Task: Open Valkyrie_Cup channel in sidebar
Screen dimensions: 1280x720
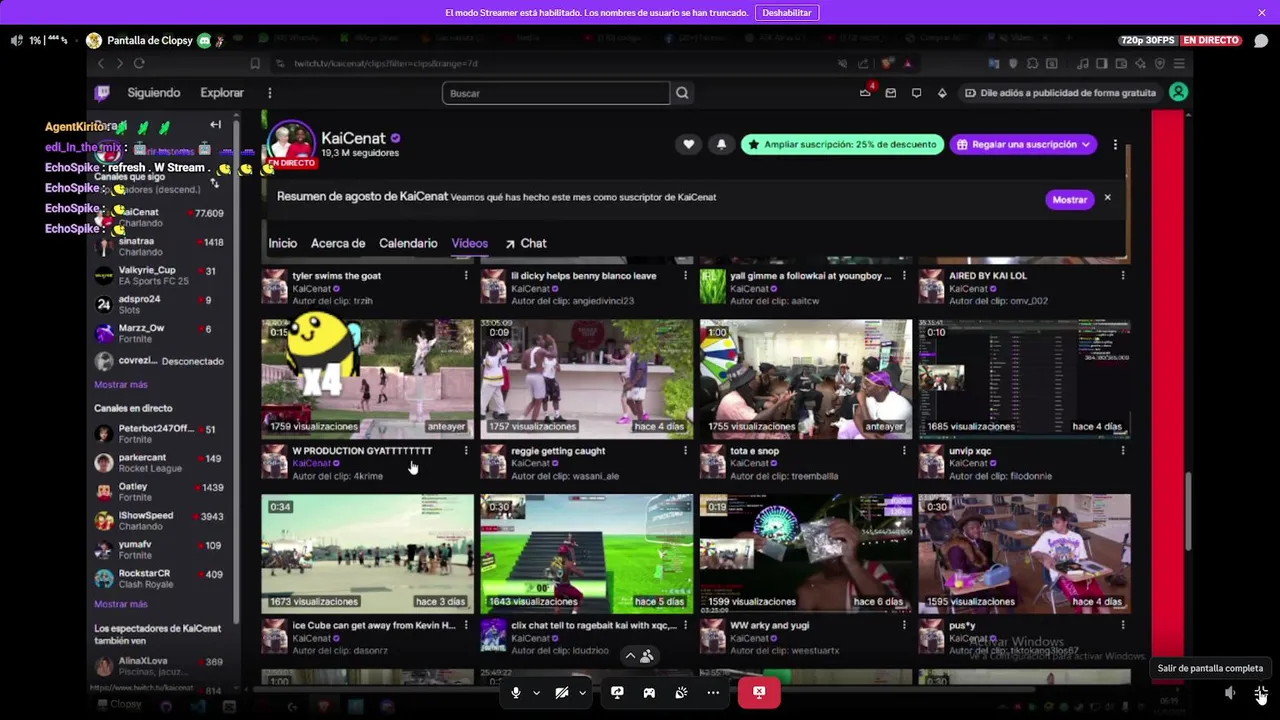Action: point(160,275)
